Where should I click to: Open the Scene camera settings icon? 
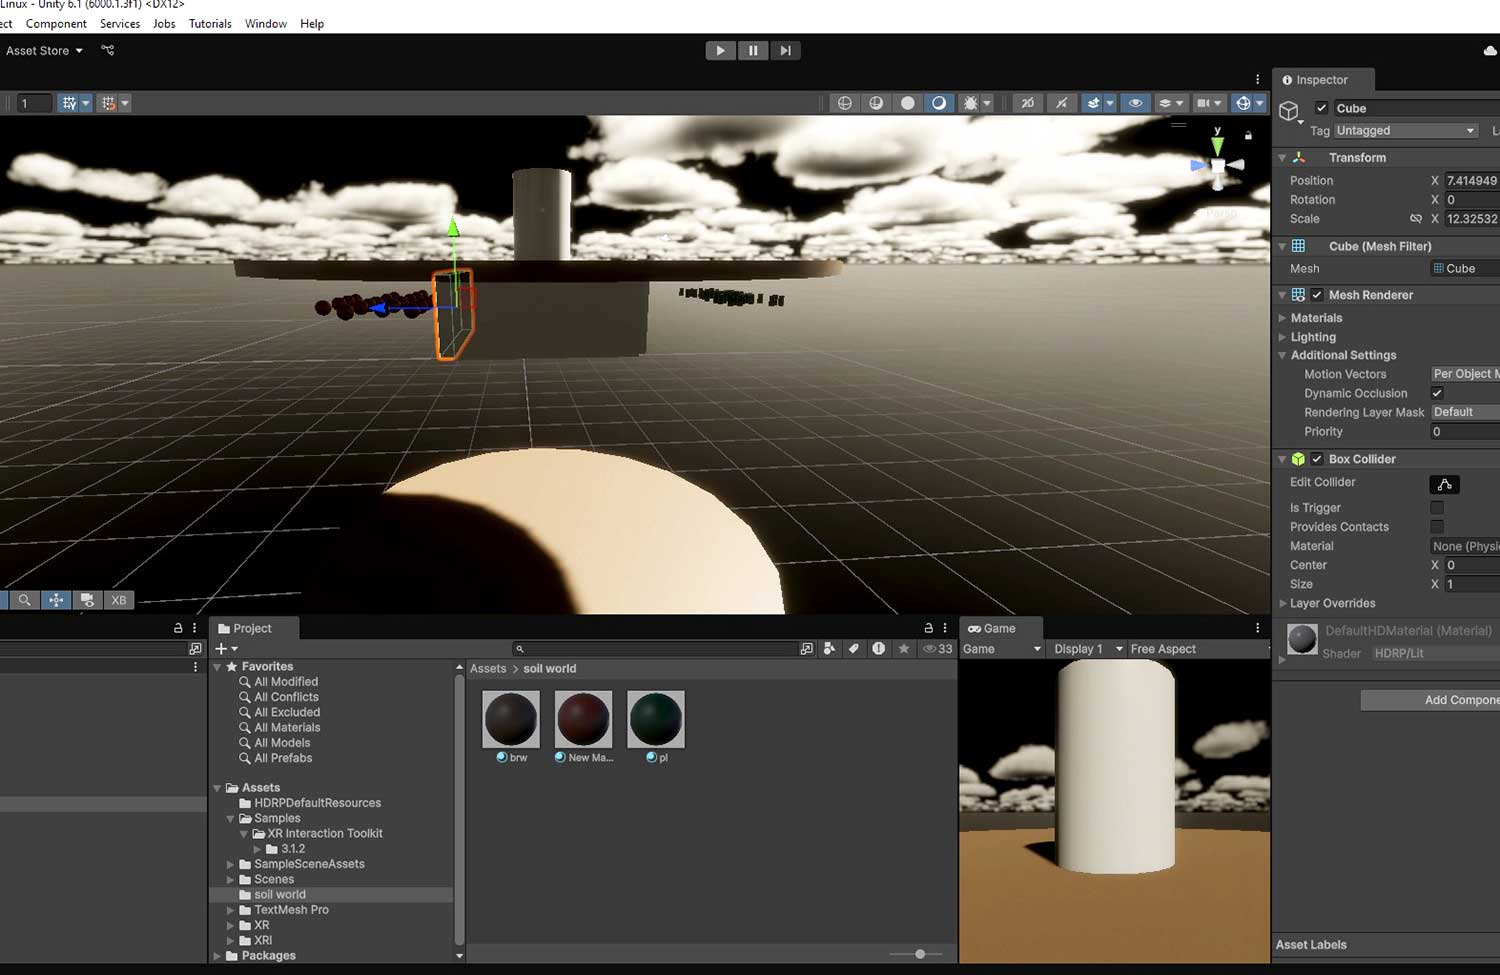[x=1204, y=103]
